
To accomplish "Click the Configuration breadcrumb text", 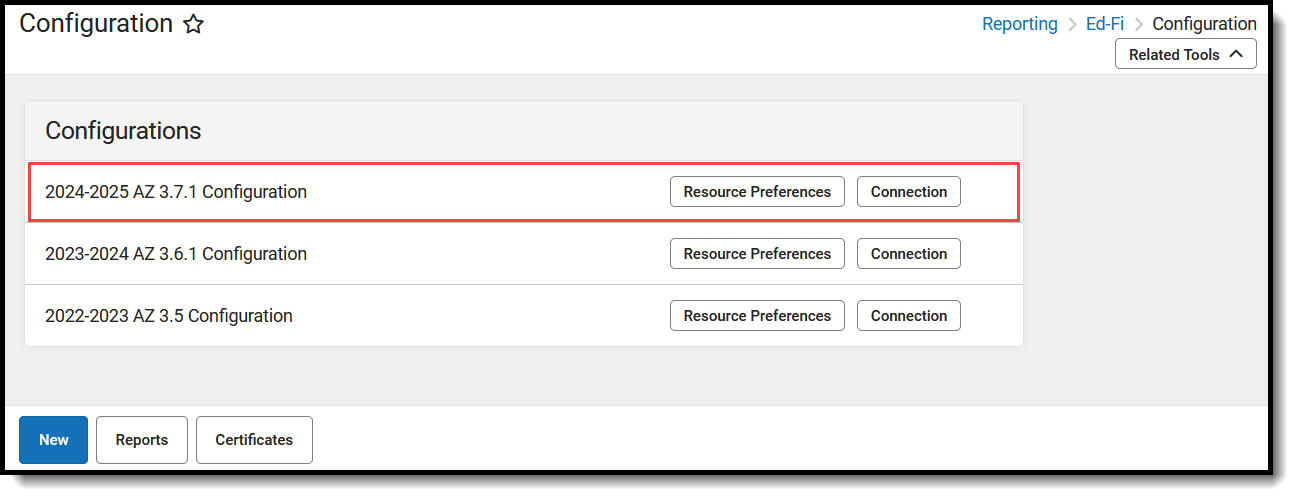I will coord(1204,24).
